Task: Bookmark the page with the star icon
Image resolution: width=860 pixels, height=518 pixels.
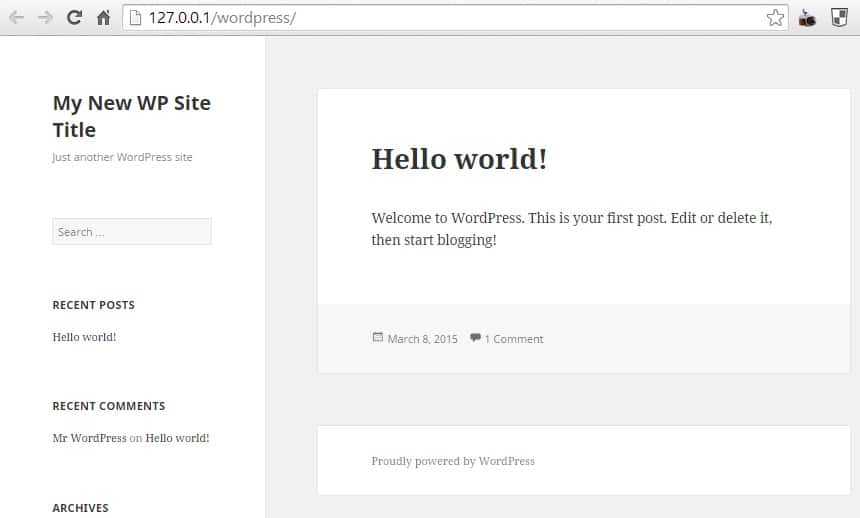Action: [775, 18]
